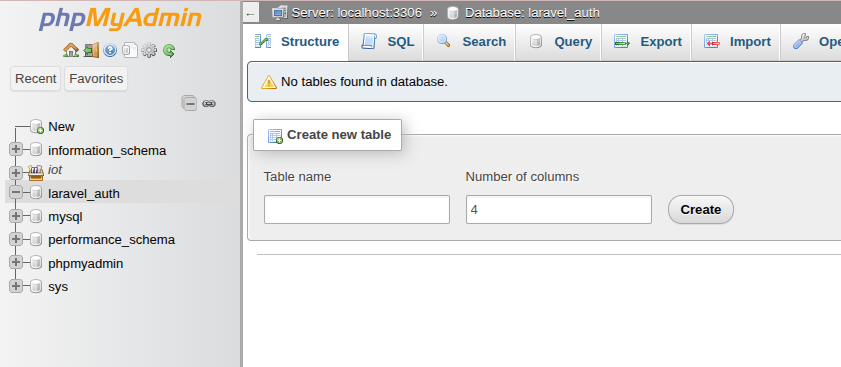Click the iot database basket icon
Screen dimensions: 841x367
[36, 172]
